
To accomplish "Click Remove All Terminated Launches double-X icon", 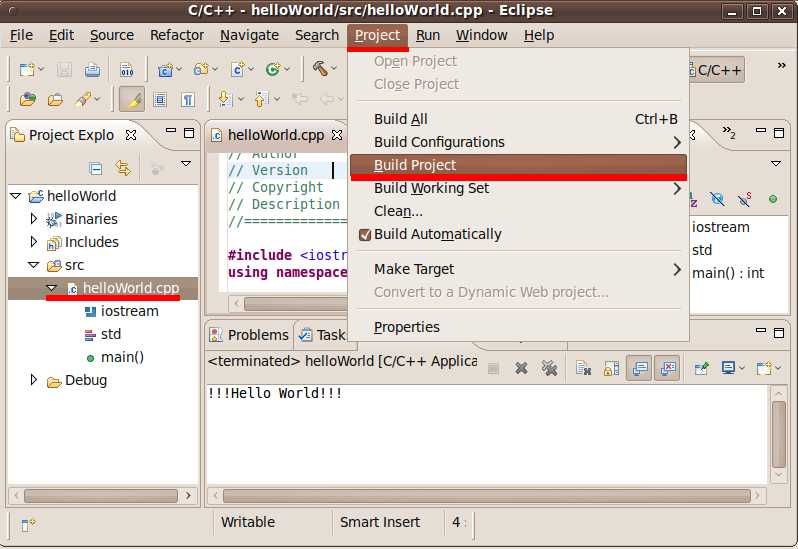I will pyautogui.click(x=550, y=368).
